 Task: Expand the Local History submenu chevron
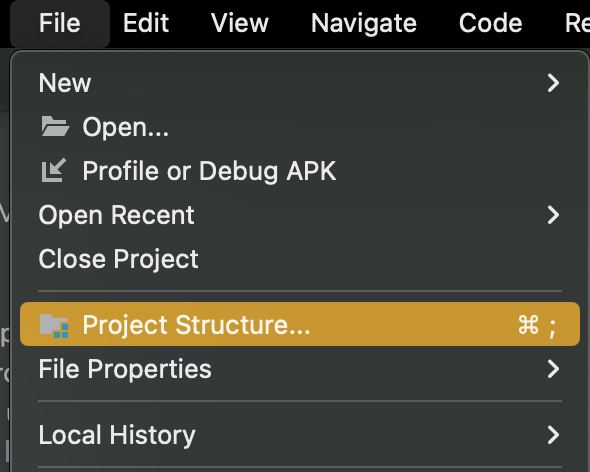coord(553,435)
